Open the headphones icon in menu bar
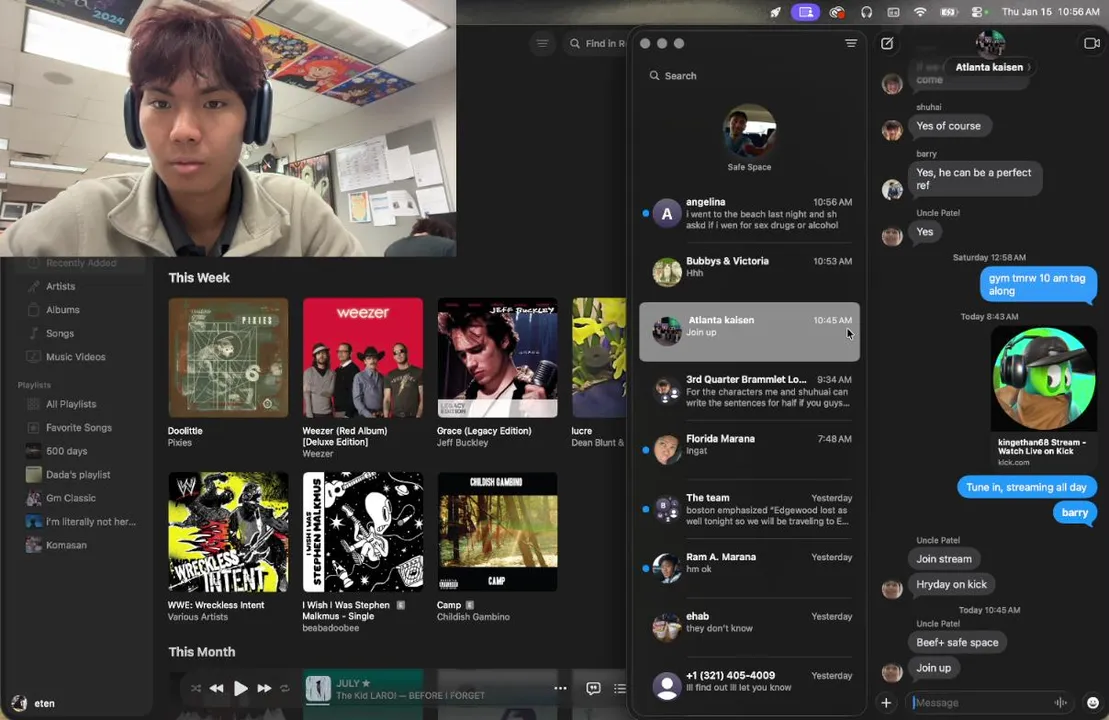1109x720 pixels. click(866, 12)
